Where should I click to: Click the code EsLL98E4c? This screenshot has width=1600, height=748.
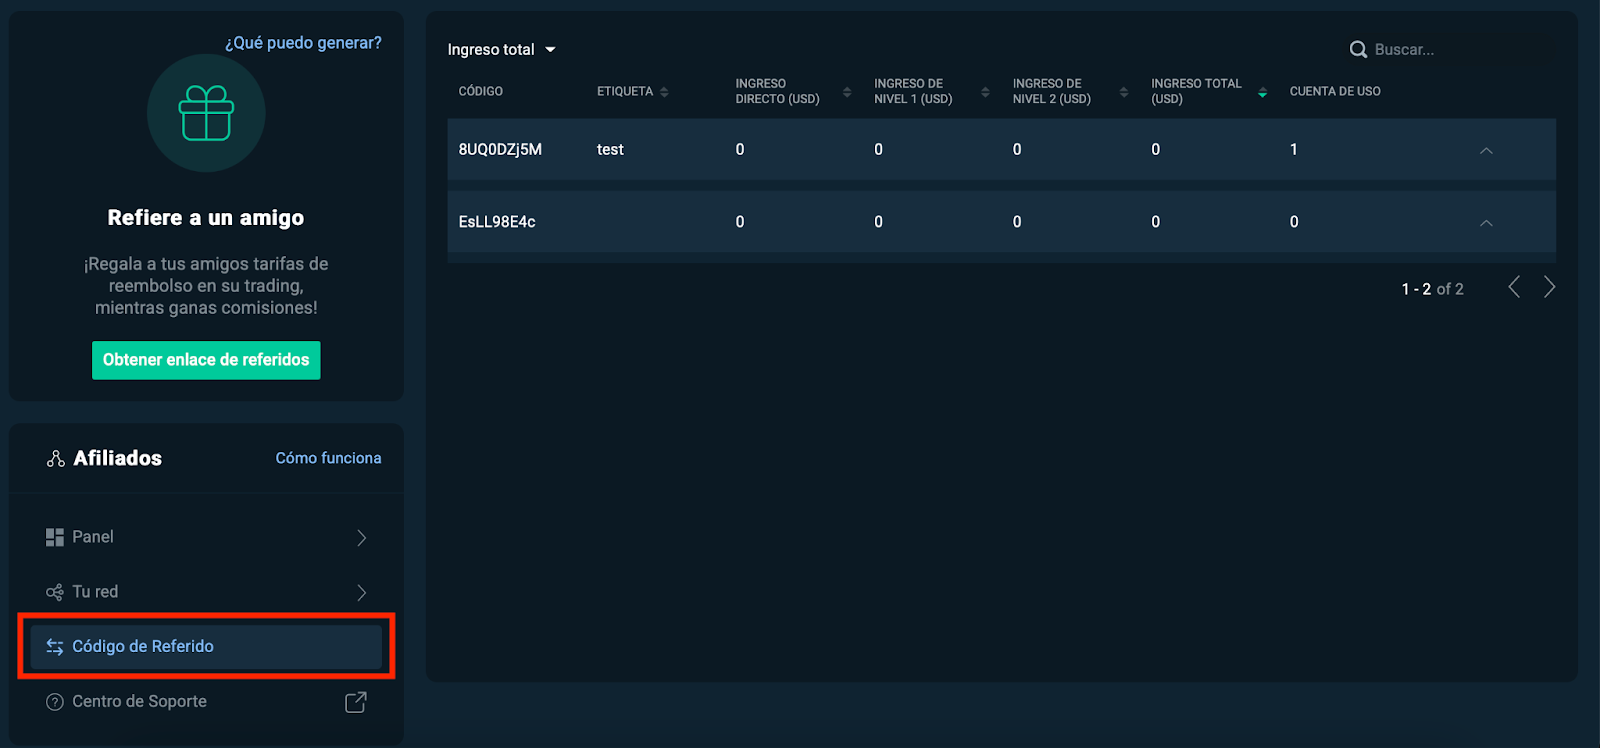point(497,222)
